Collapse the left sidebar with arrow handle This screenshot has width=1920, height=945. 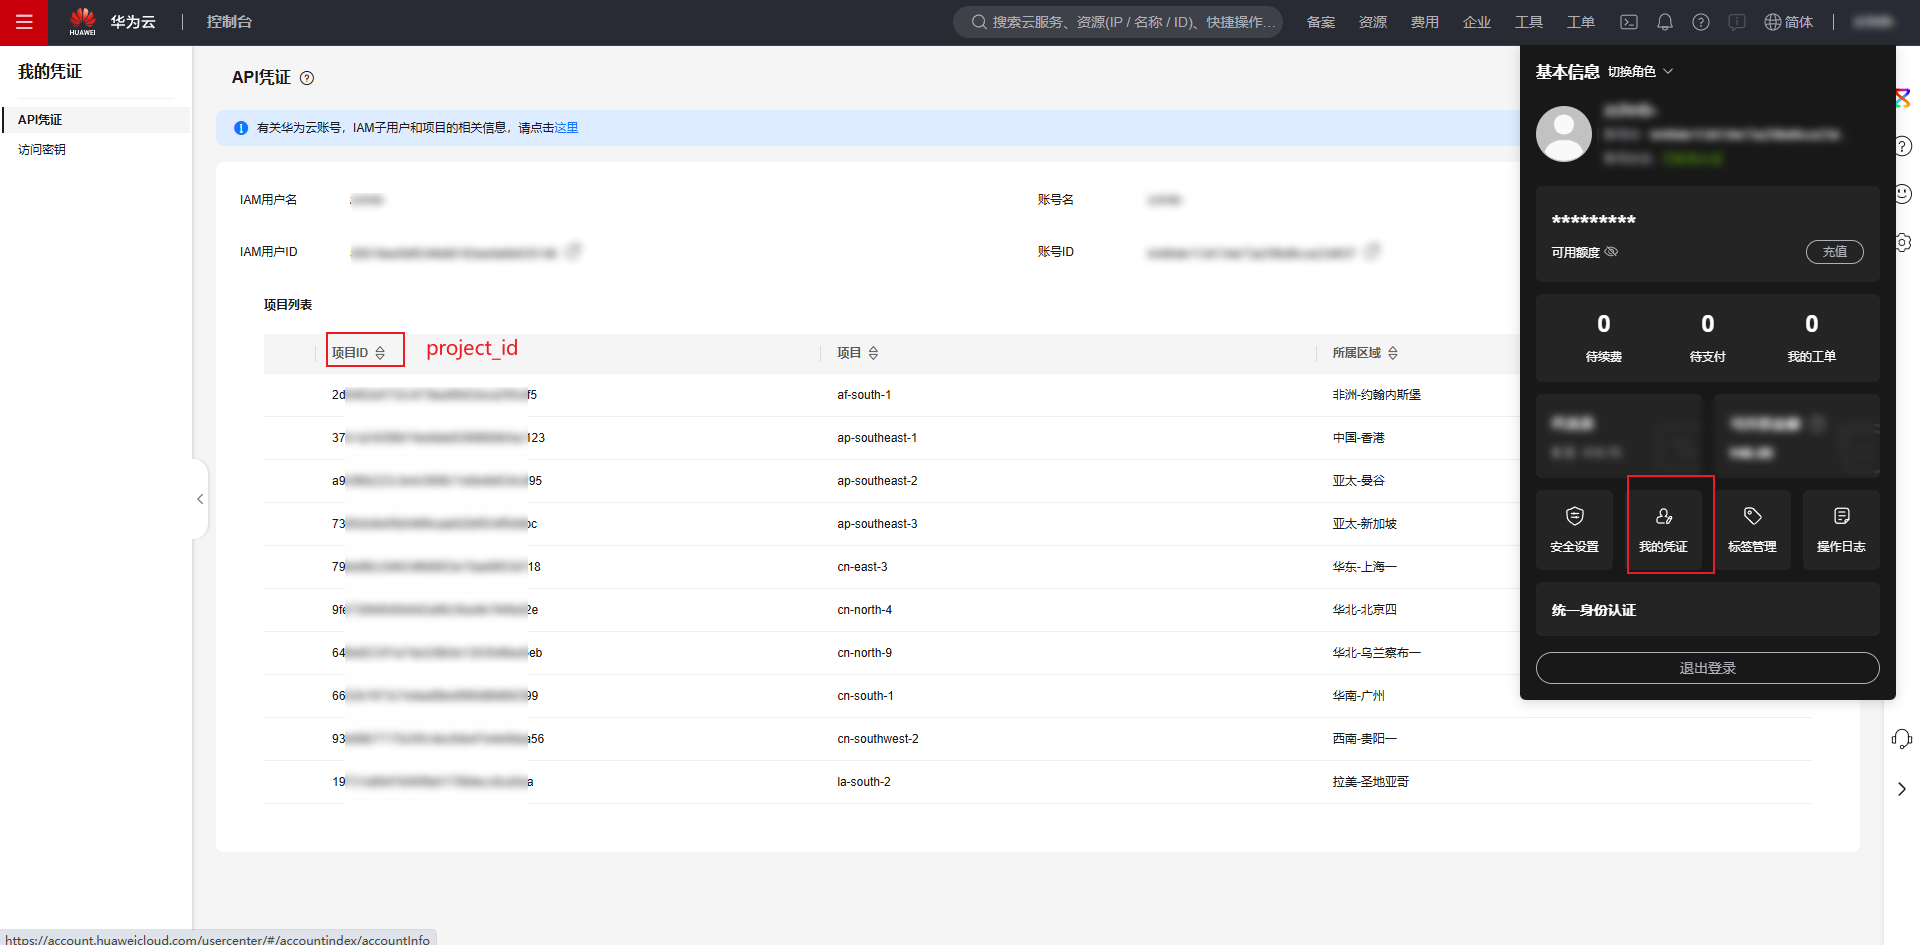[x=200, y=499]
